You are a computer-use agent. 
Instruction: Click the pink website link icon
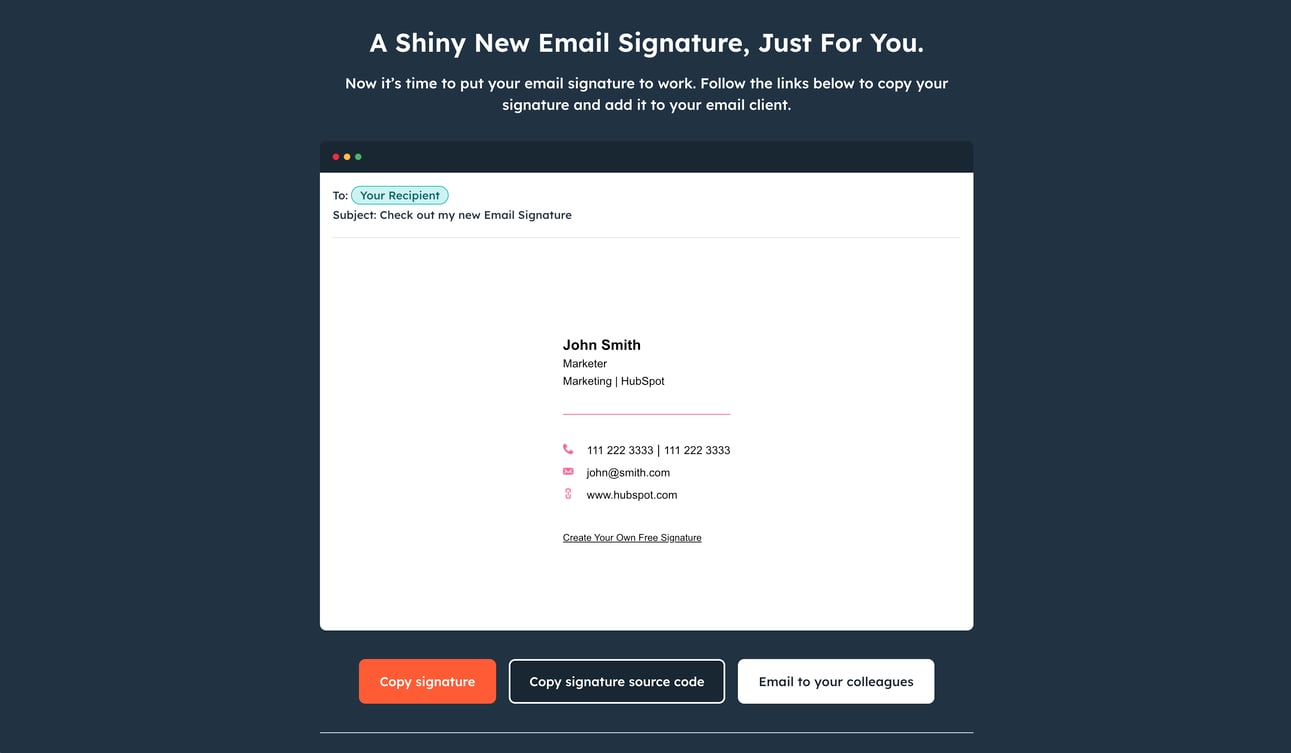(568, 494)
